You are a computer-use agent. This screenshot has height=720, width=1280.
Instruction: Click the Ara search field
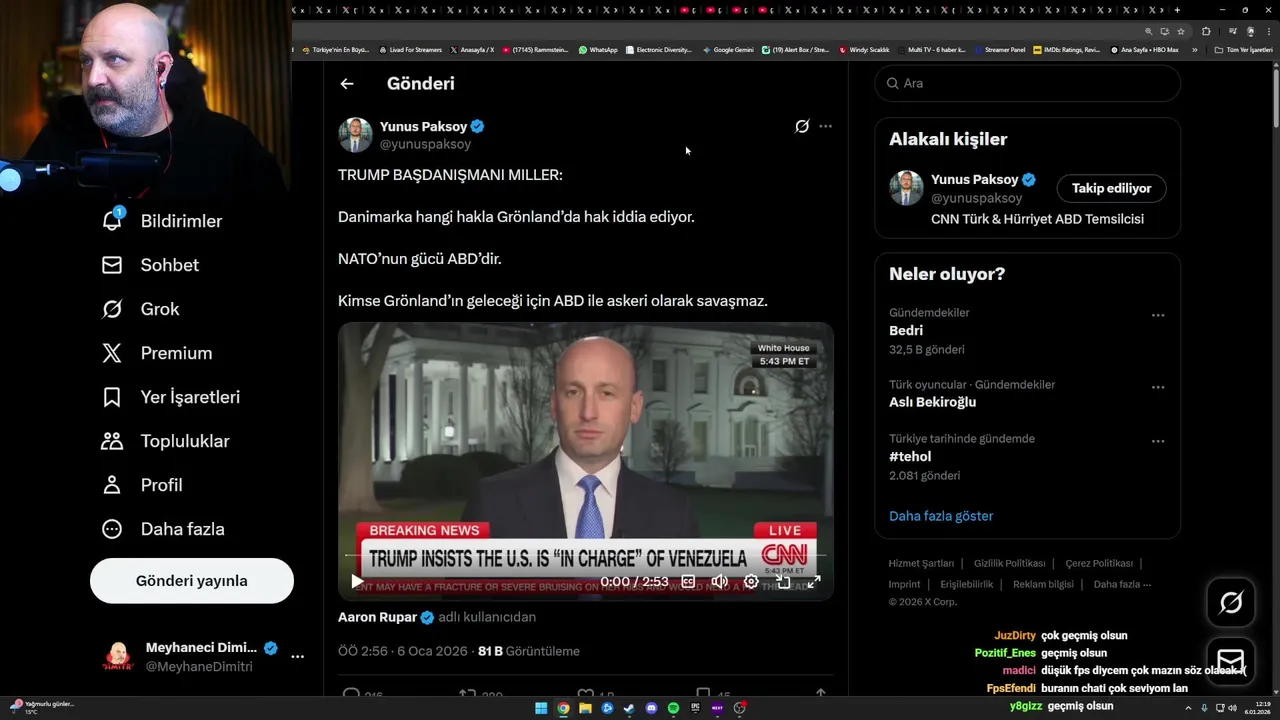[1028, 83]
